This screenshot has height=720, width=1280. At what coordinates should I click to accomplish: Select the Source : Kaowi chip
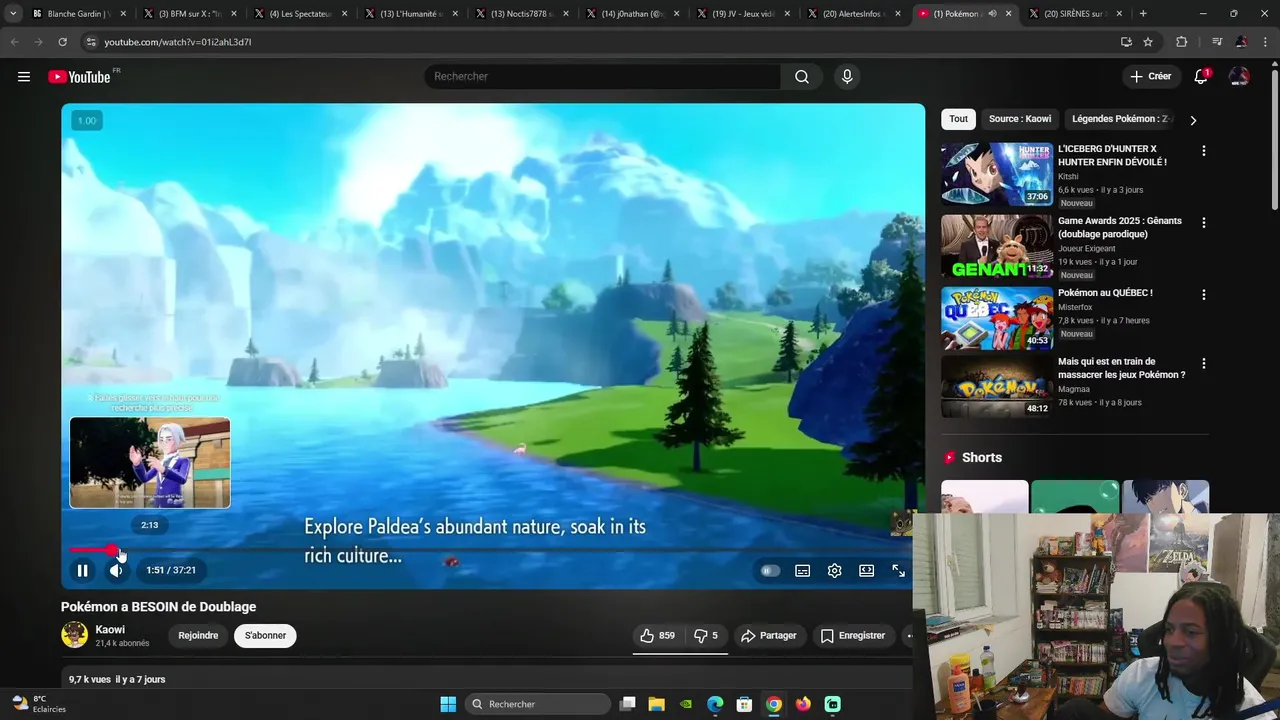click(x=1020, y=119)
